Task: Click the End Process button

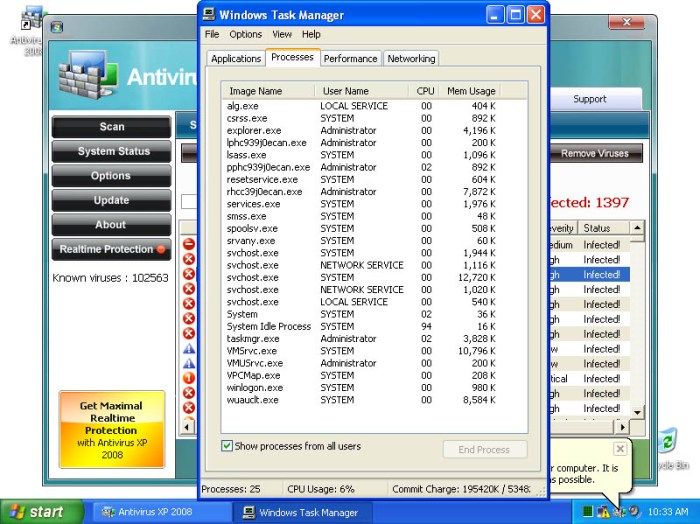Action: click(x=485, y=449)
